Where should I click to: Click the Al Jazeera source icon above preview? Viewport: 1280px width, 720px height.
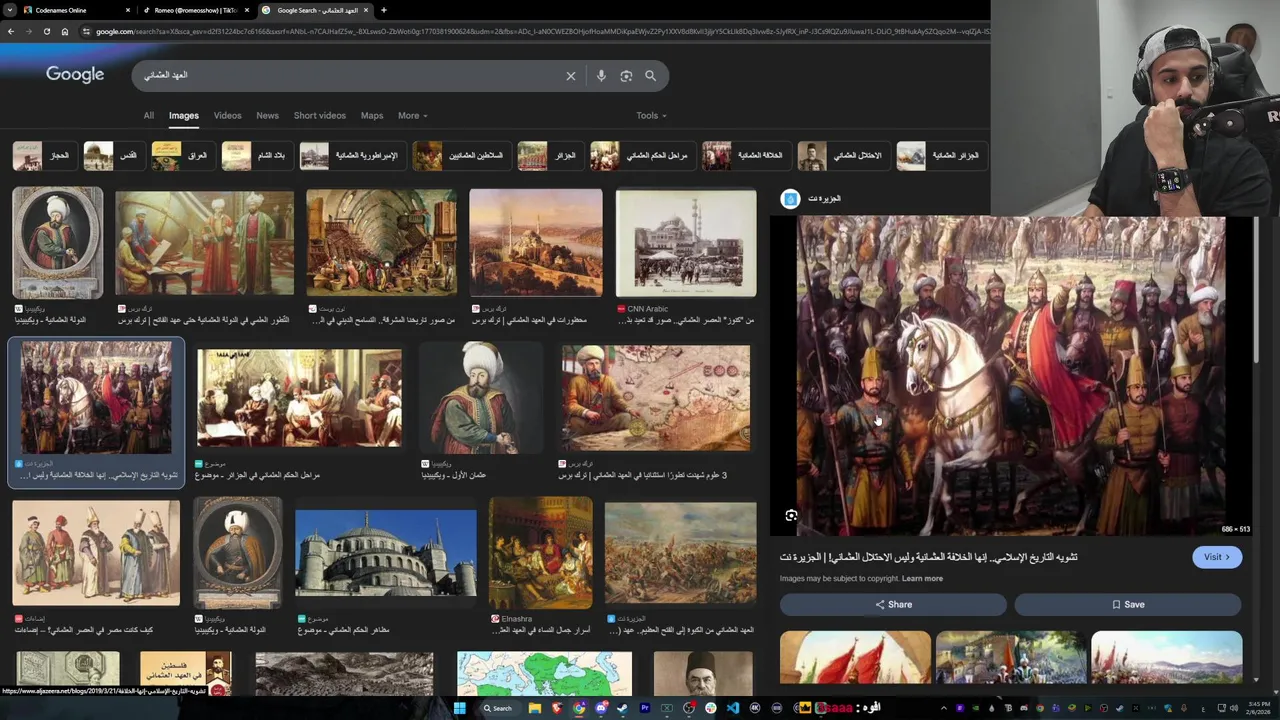pos(790,199)
